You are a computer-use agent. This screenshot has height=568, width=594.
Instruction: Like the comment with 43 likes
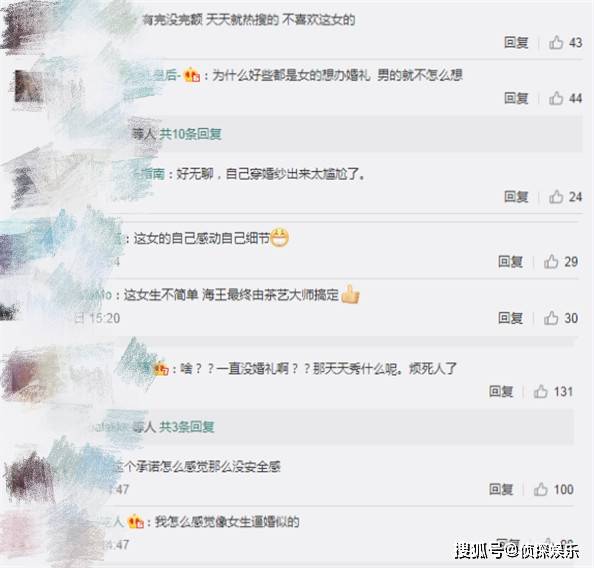pyautogui.click(x=556, y=42)
